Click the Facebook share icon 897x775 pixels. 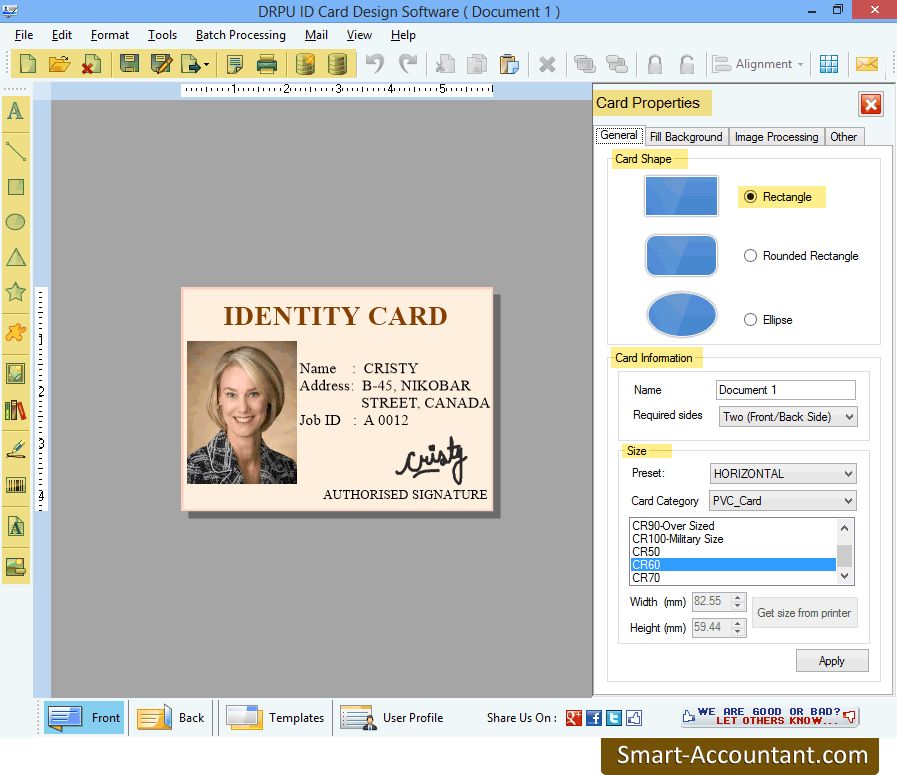tap(594, 718)
